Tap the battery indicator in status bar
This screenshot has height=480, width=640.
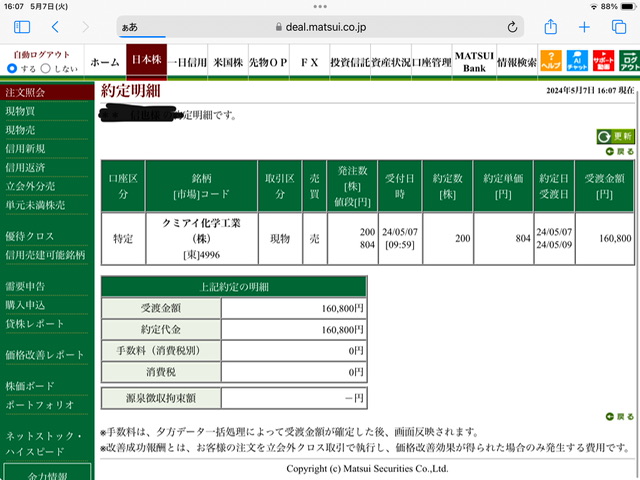627,7
